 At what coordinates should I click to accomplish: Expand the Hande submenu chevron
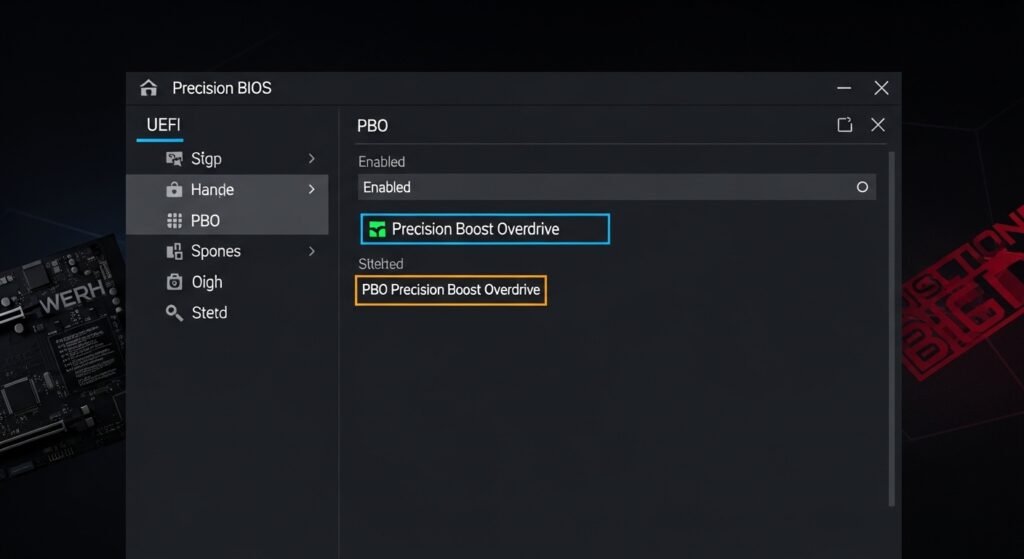312,190
